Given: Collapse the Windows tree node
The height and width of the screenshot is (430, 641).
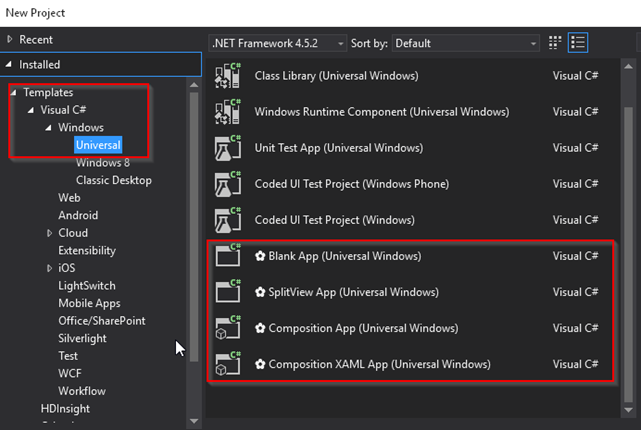Looking at the screenshot, I should click(x=48, y=128).
